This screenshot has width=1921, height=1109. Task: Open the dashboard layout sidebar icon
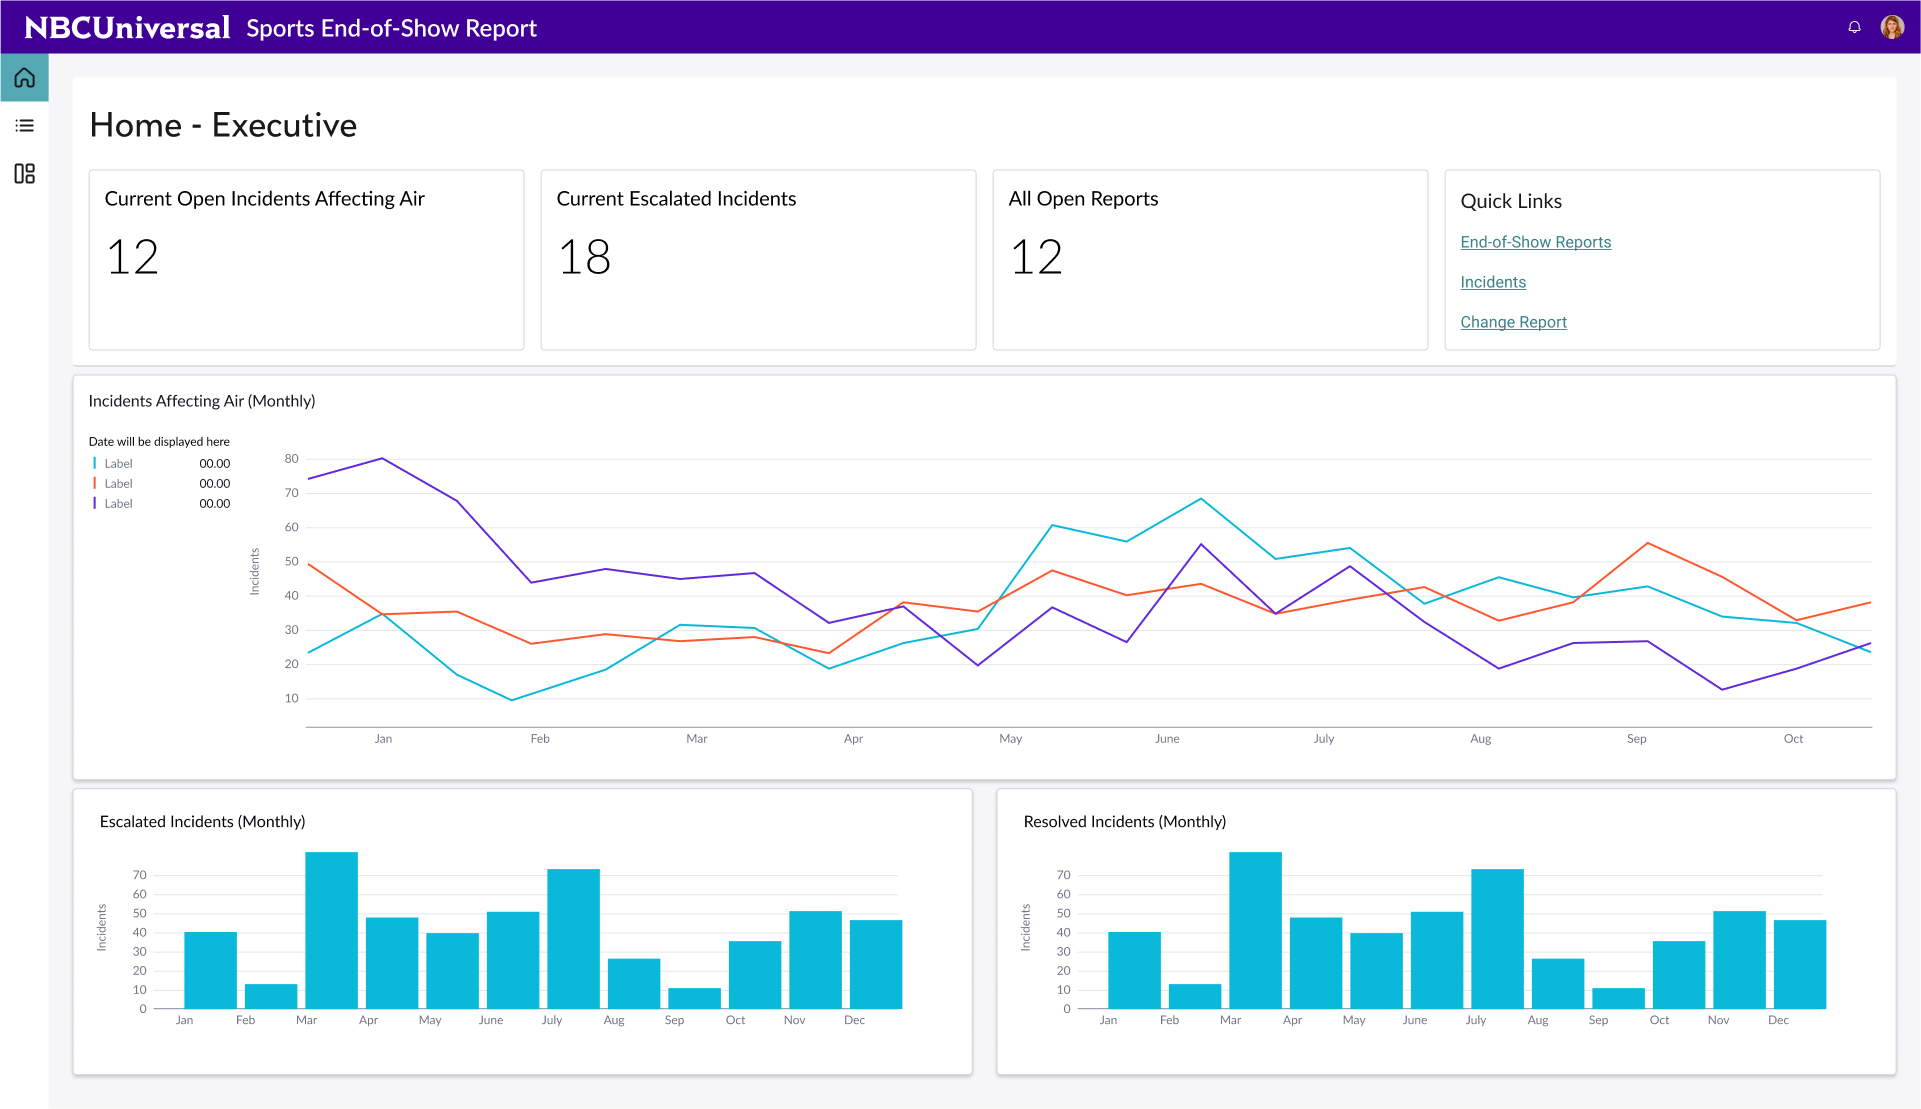click(24, 174)
